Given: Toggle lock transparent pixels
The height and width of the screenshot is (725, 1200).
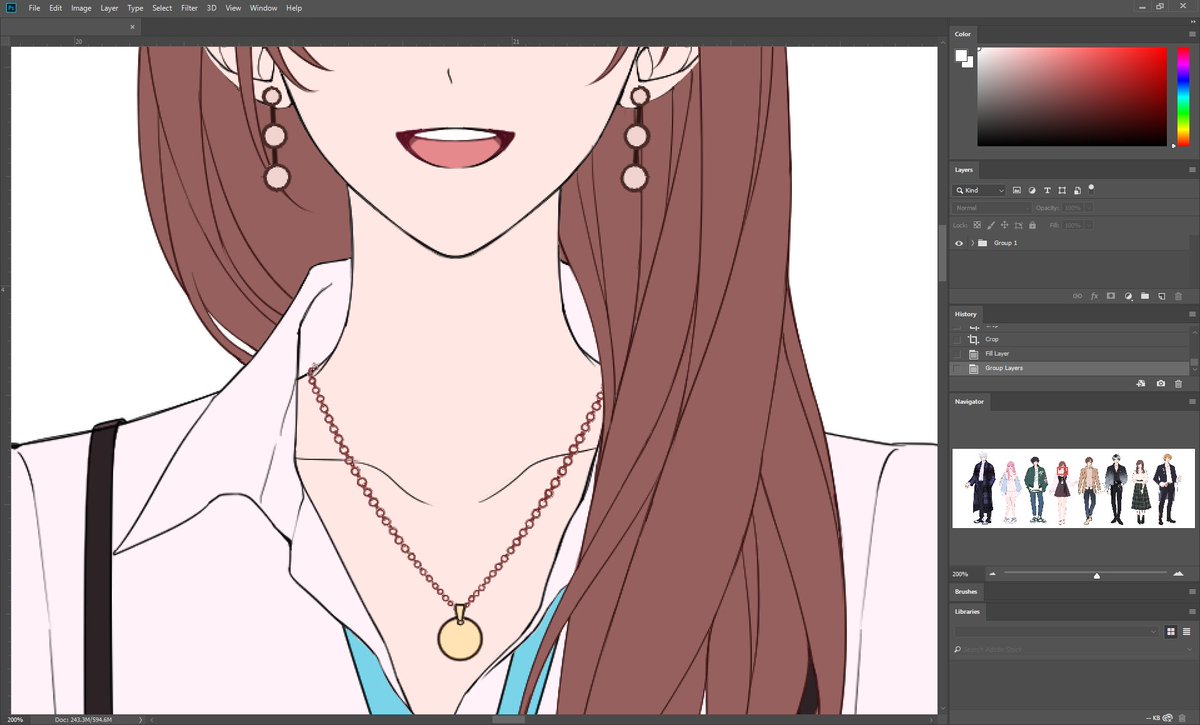Looking at the screenshot, I should click(978, 225).
